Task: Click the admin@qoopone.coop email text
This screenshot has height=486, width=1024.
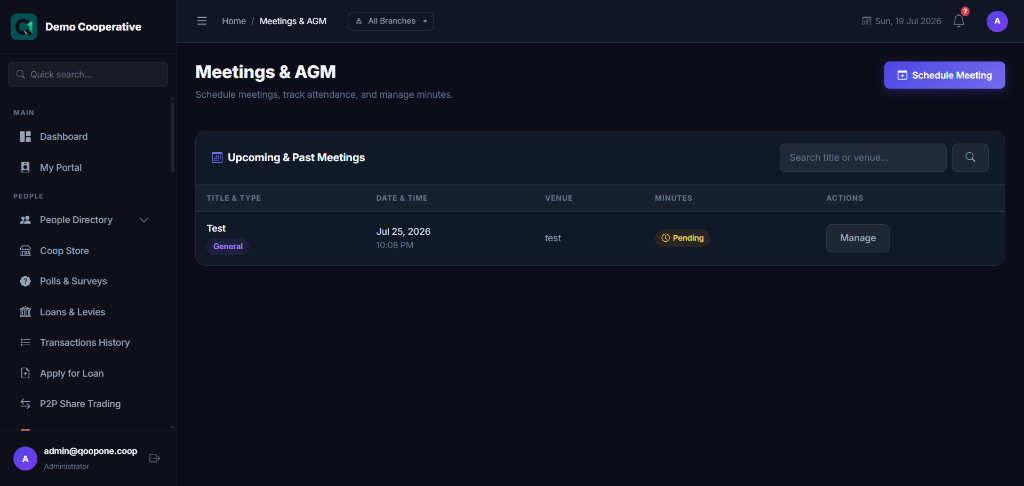Action: click(x=90, y=451)
